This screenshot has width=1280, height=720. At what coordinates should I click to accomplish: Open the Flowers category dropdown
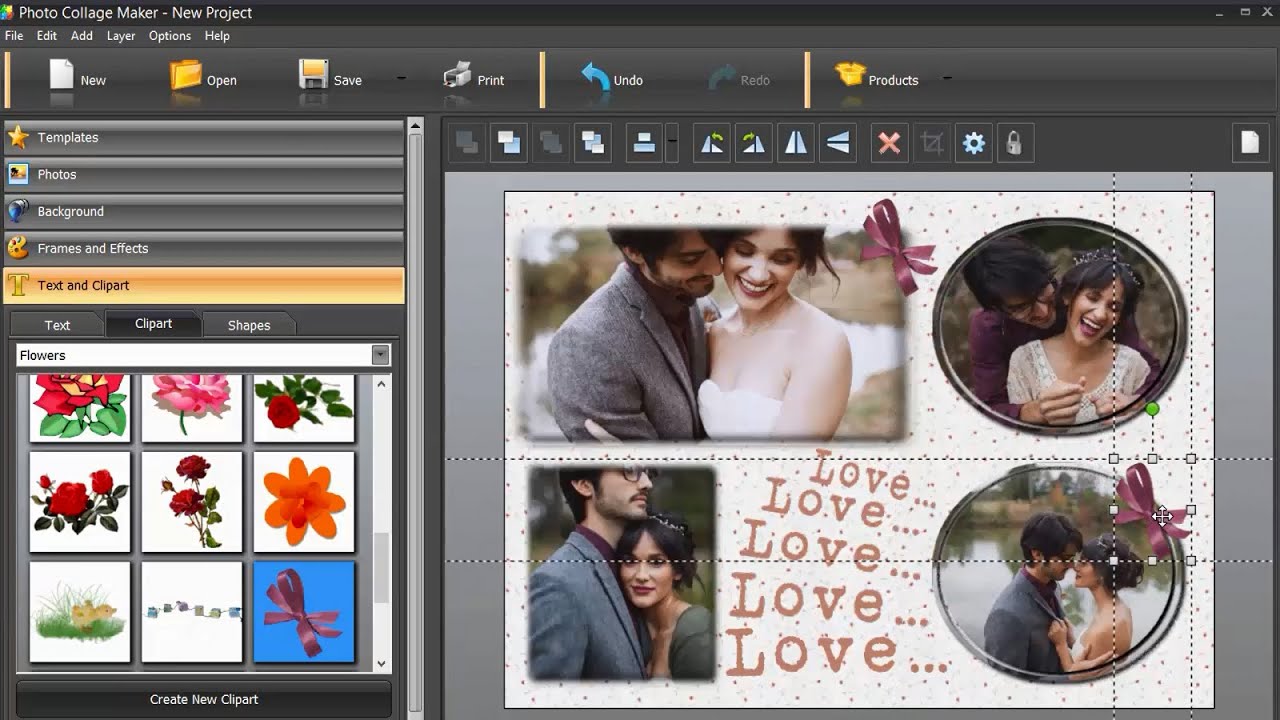pyautogui.click(x=203, y=355)
